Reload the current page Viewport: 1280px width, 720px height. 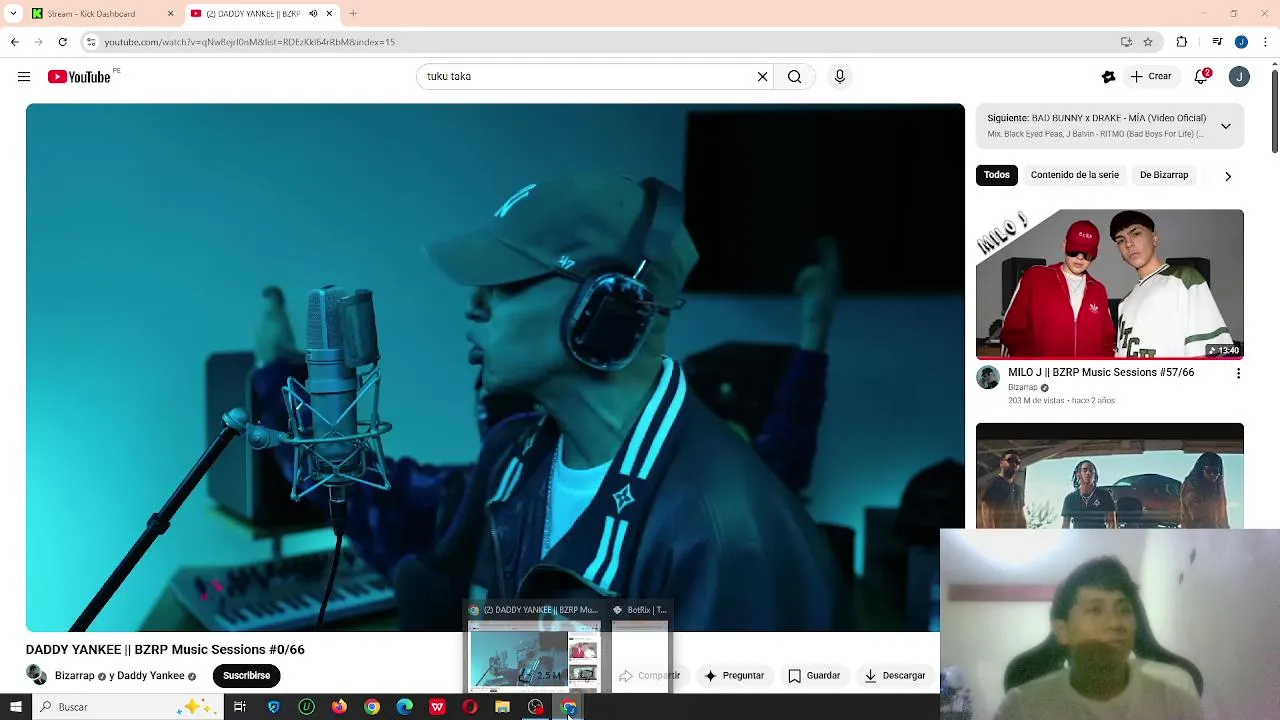point(63,42)
